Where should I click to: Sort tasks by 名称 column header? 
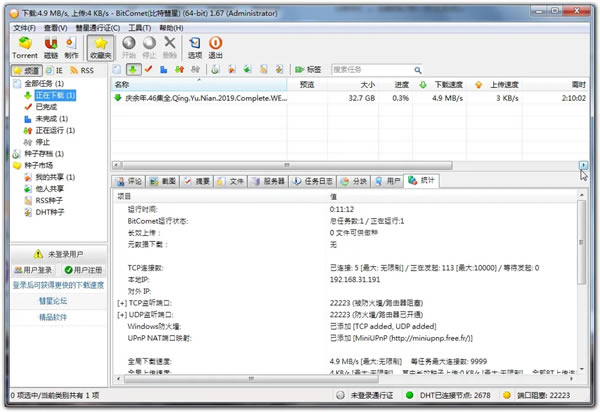click(199, 85)
